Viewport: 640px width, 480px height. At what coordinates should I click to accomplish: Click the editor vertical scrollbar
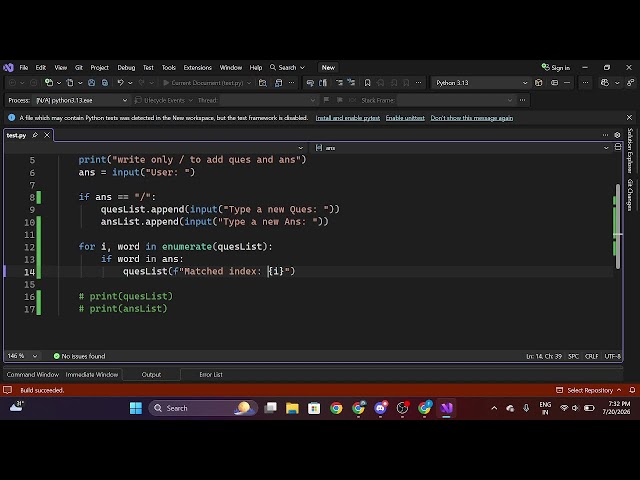618,227
